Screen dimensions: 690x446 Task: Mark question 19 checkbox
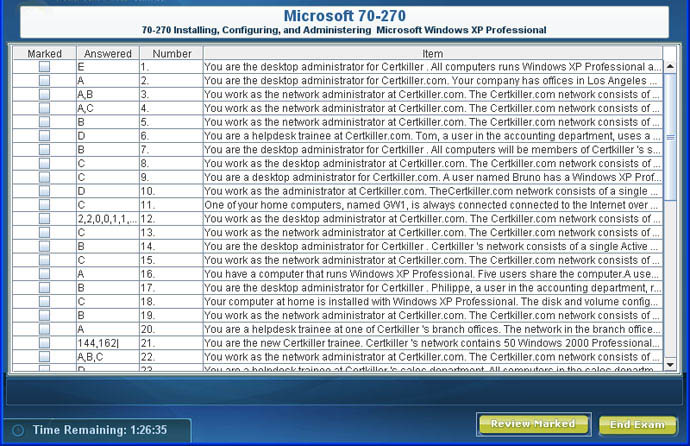(x=44, y=315)
